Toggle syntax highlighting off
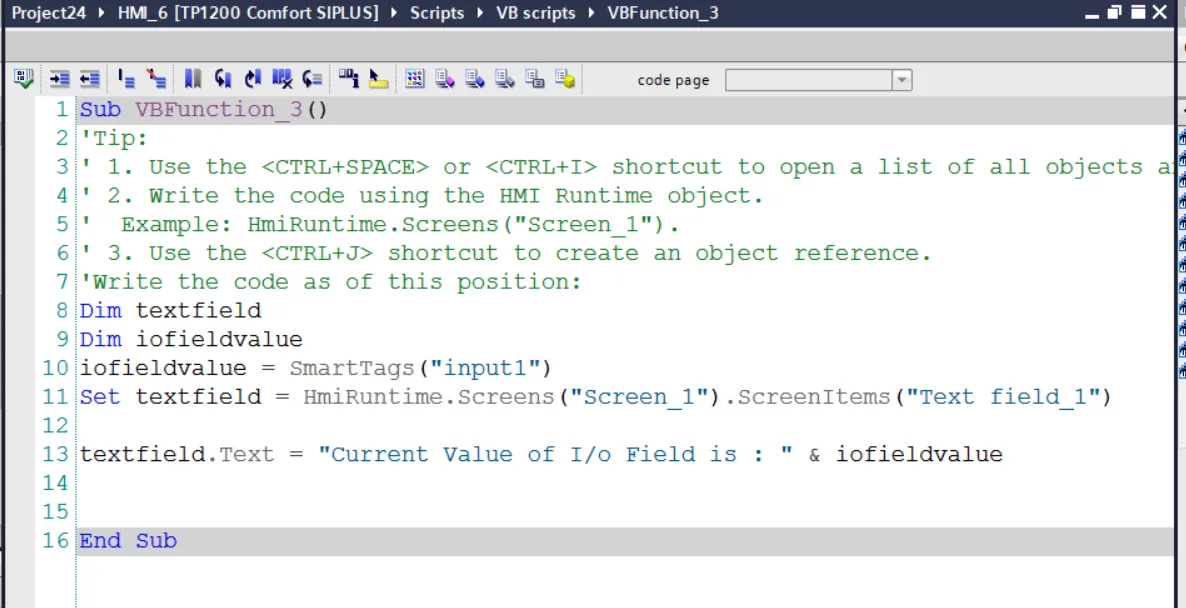This screenshot has width=1186, height=608. (154, 78)
